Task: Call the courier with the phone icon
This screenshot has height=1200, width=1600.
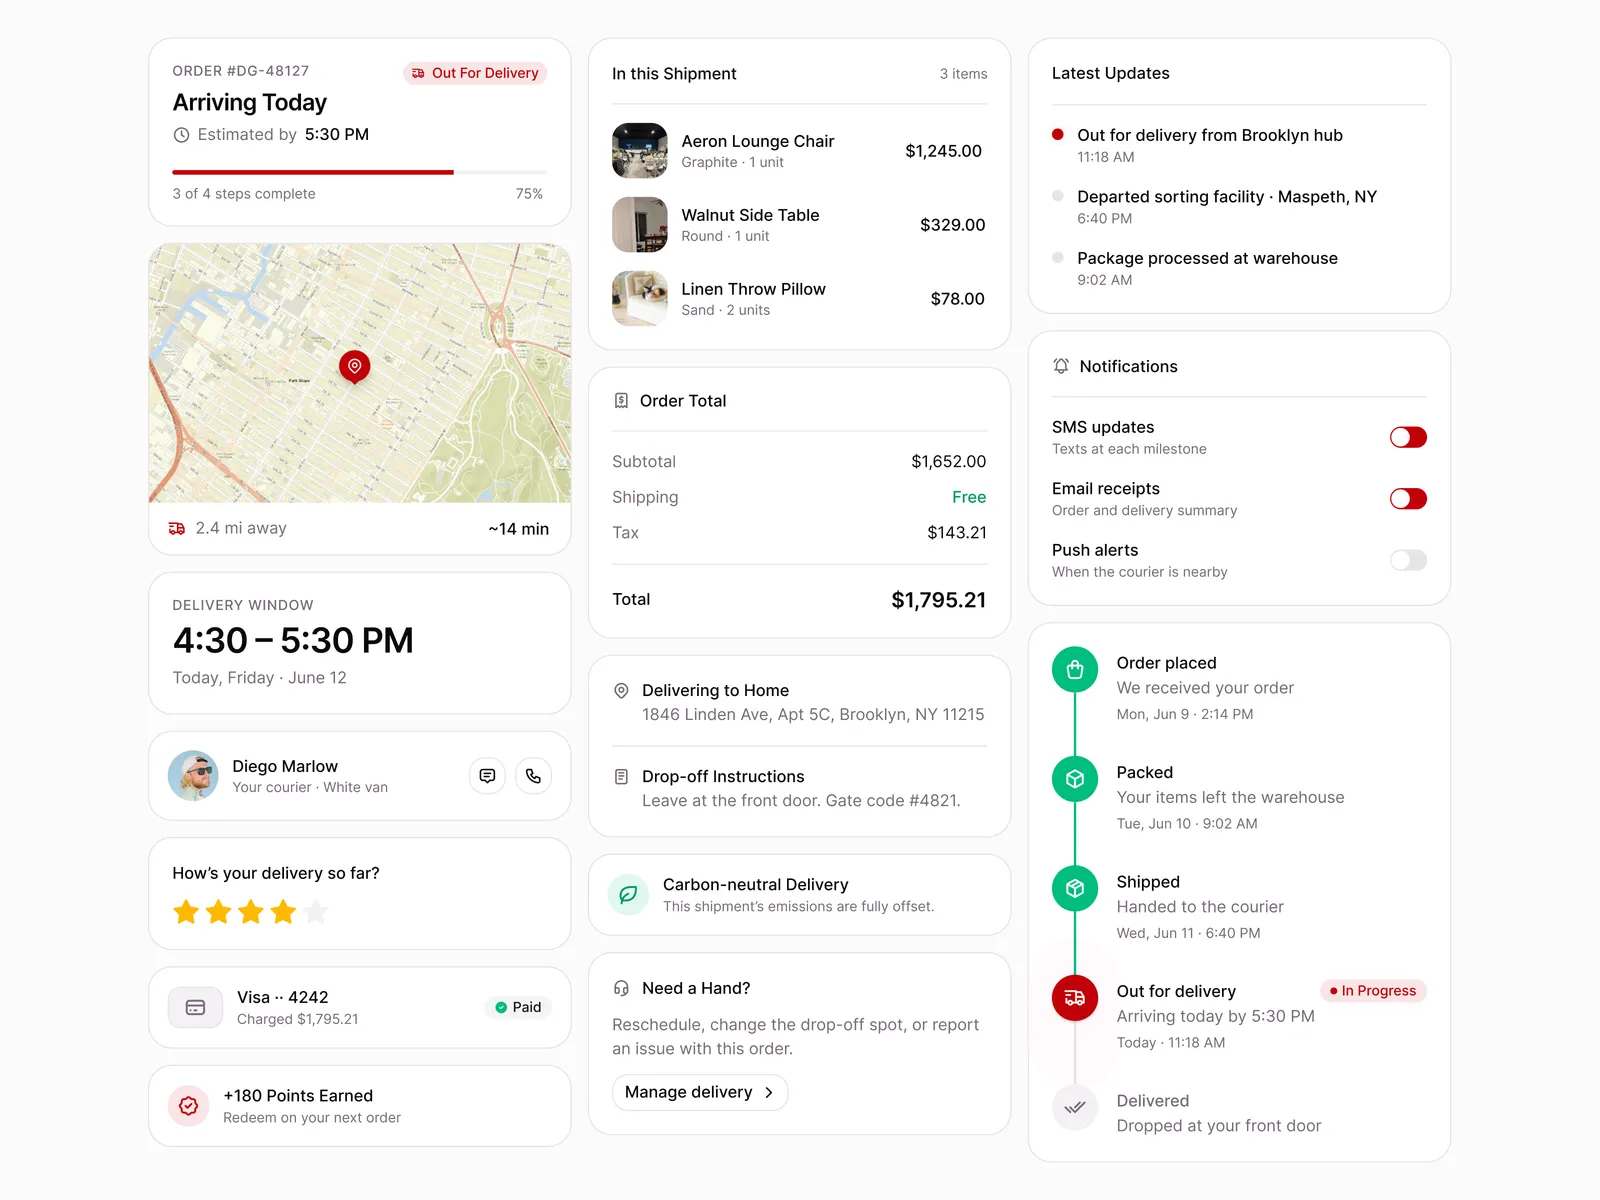Action: coord(533,776)
